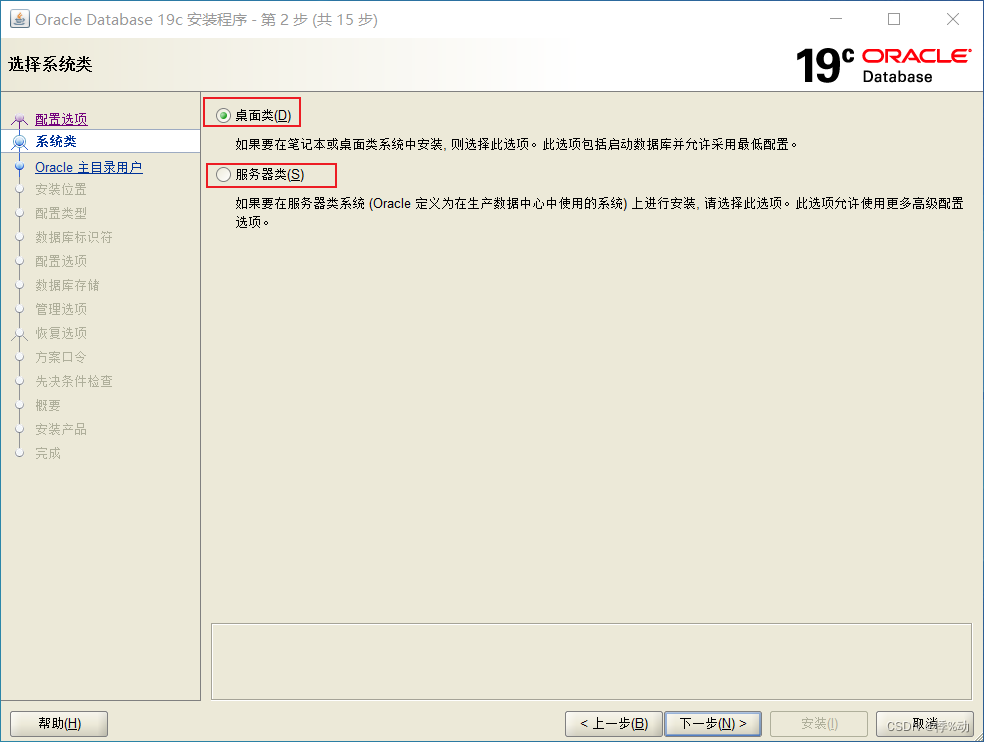Maximize the installer window

[894, 19]
